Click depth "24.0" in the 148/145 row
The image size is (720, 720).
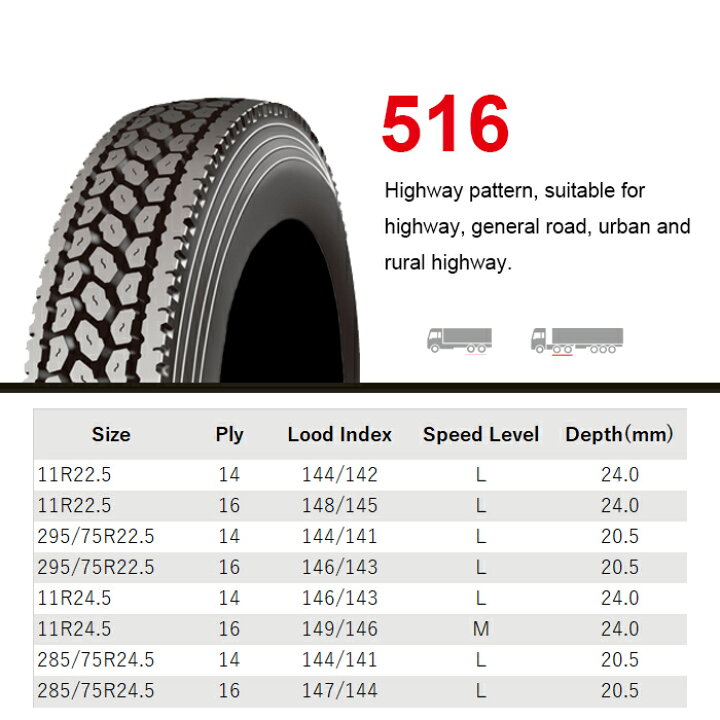click(x=620, y=505)
